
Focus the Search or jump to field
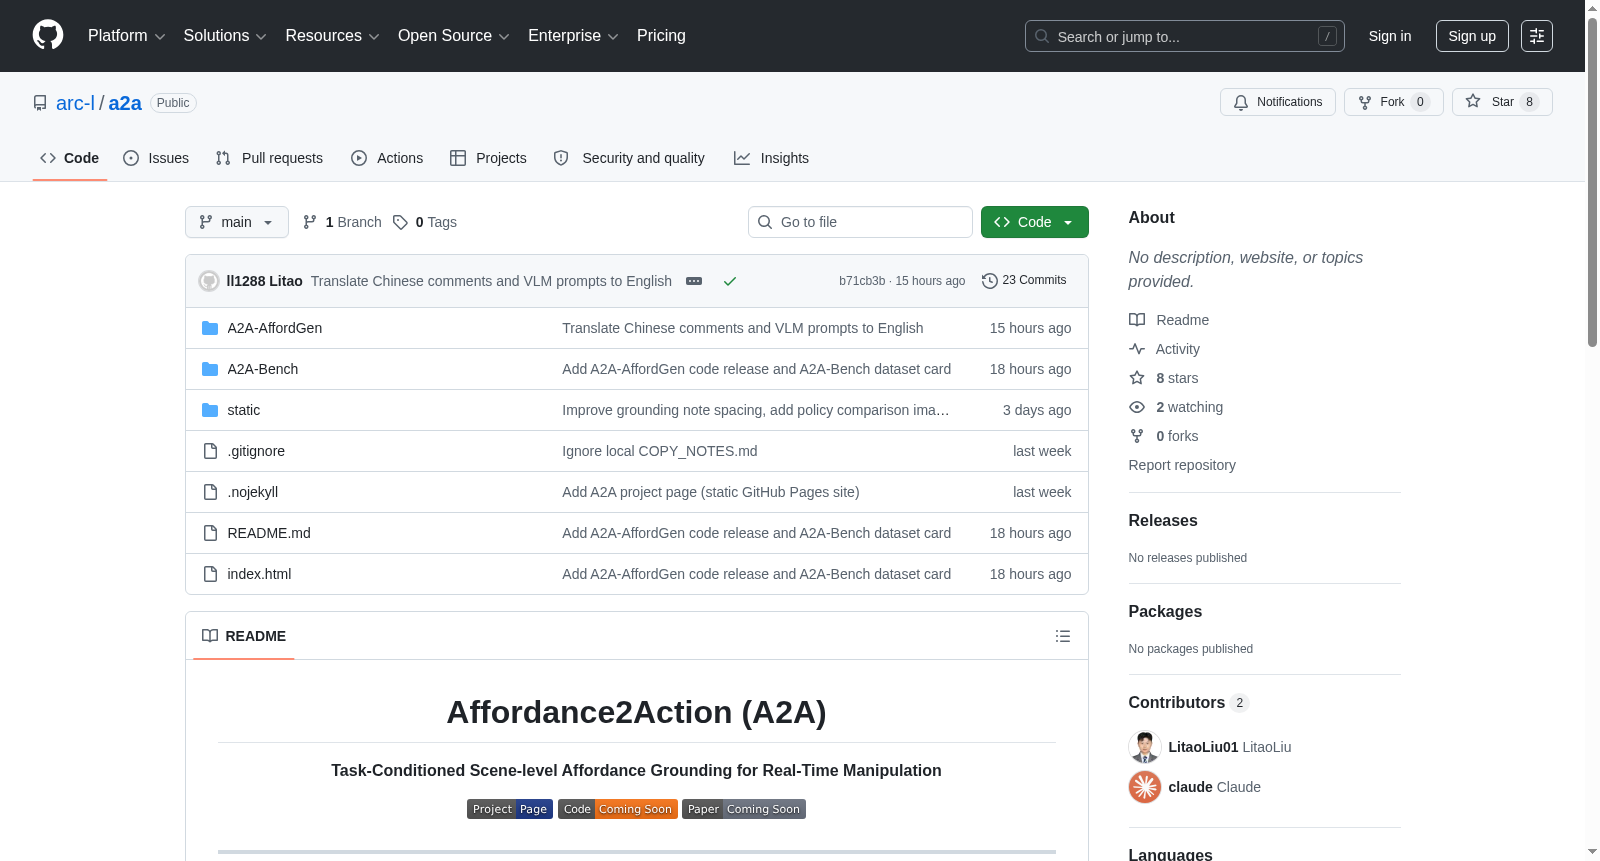(x=1185, y=36)
